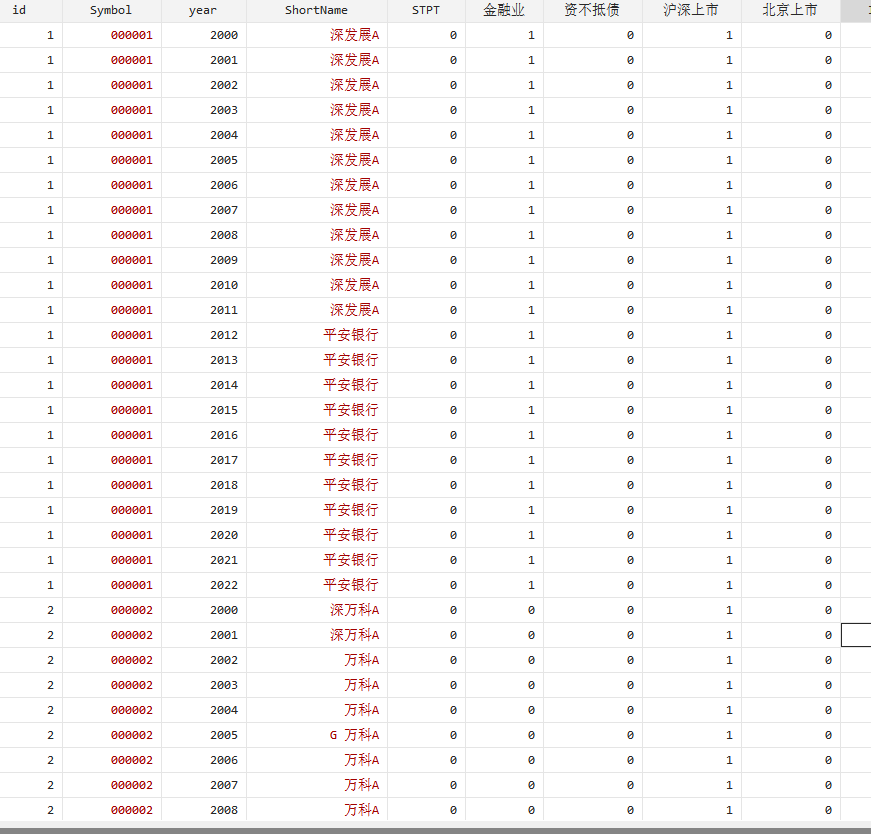Click 深万科A in the 000002 2000 row

(x=354, y=610)
